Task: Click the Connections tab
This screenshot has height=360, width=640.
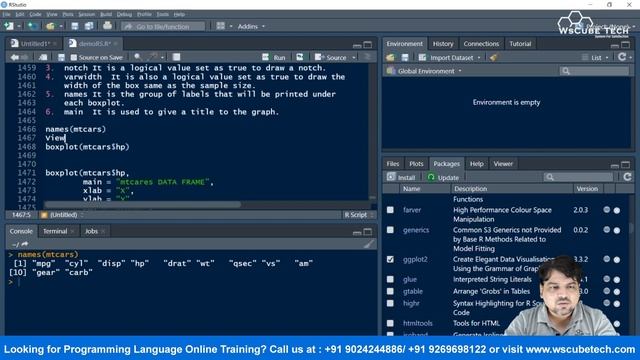Action: 481,44
